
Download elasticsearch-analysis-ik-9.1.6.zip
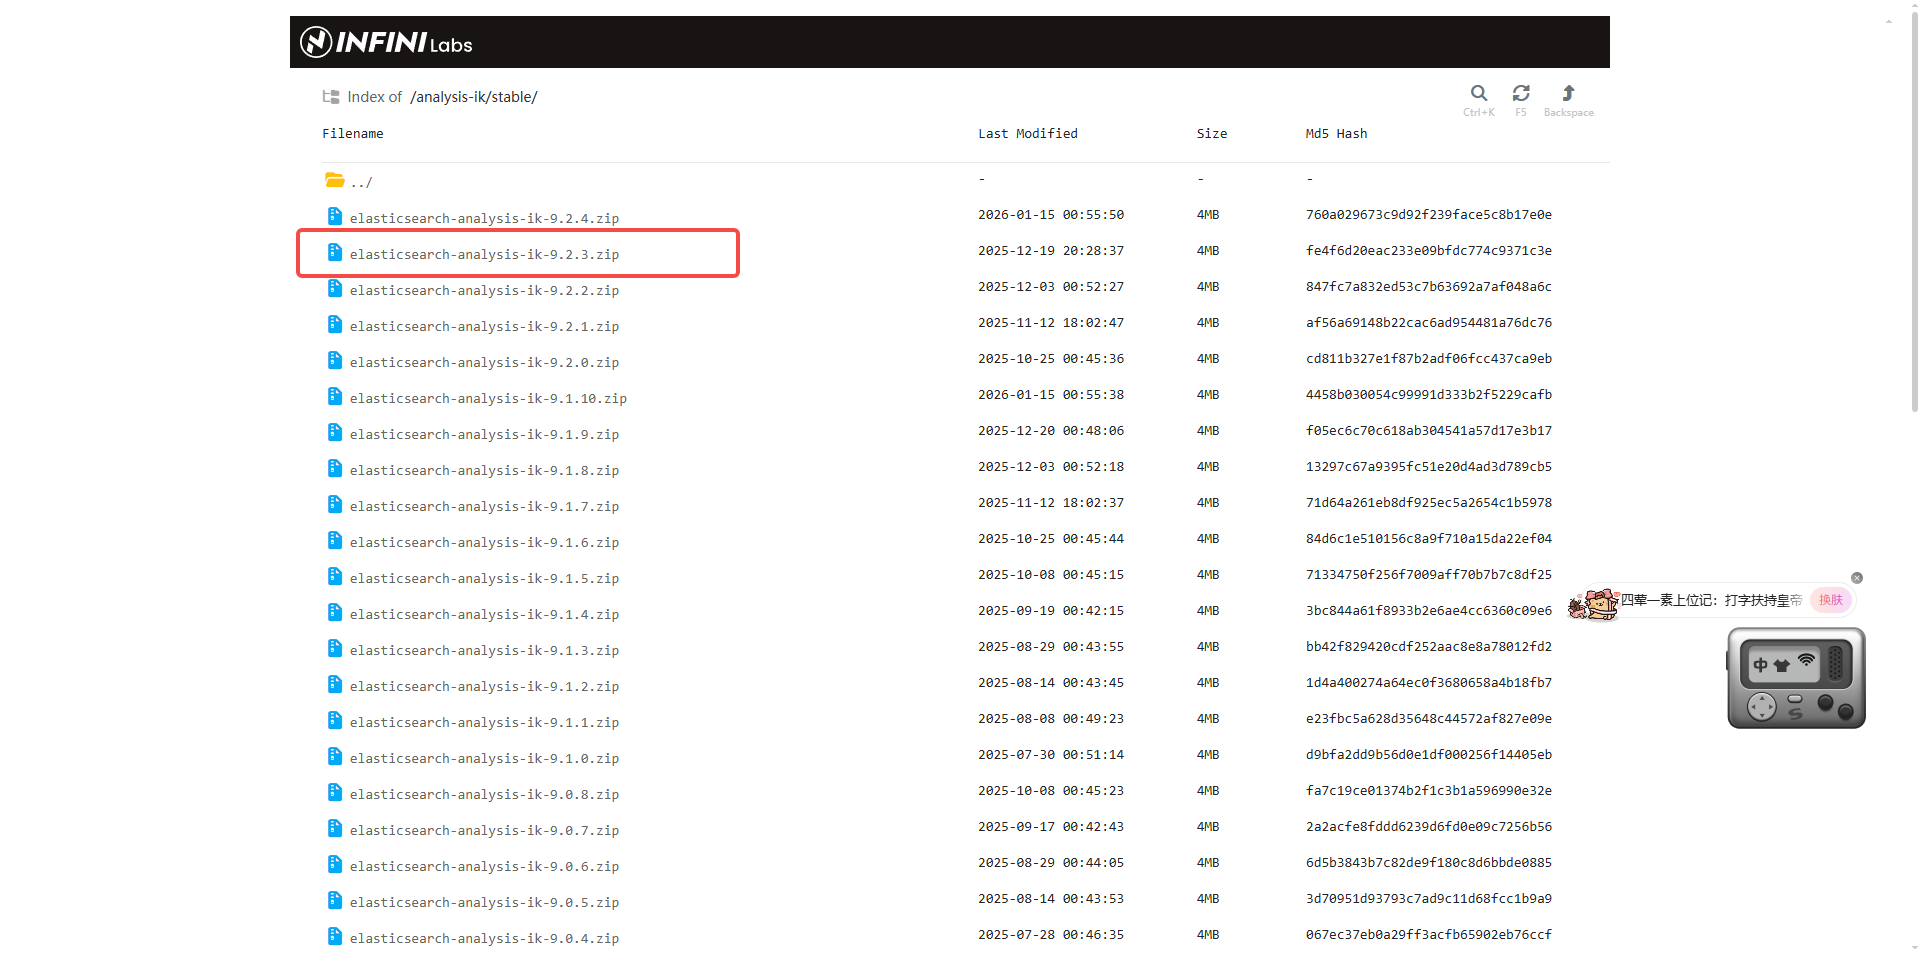click(x=484, y=542)
